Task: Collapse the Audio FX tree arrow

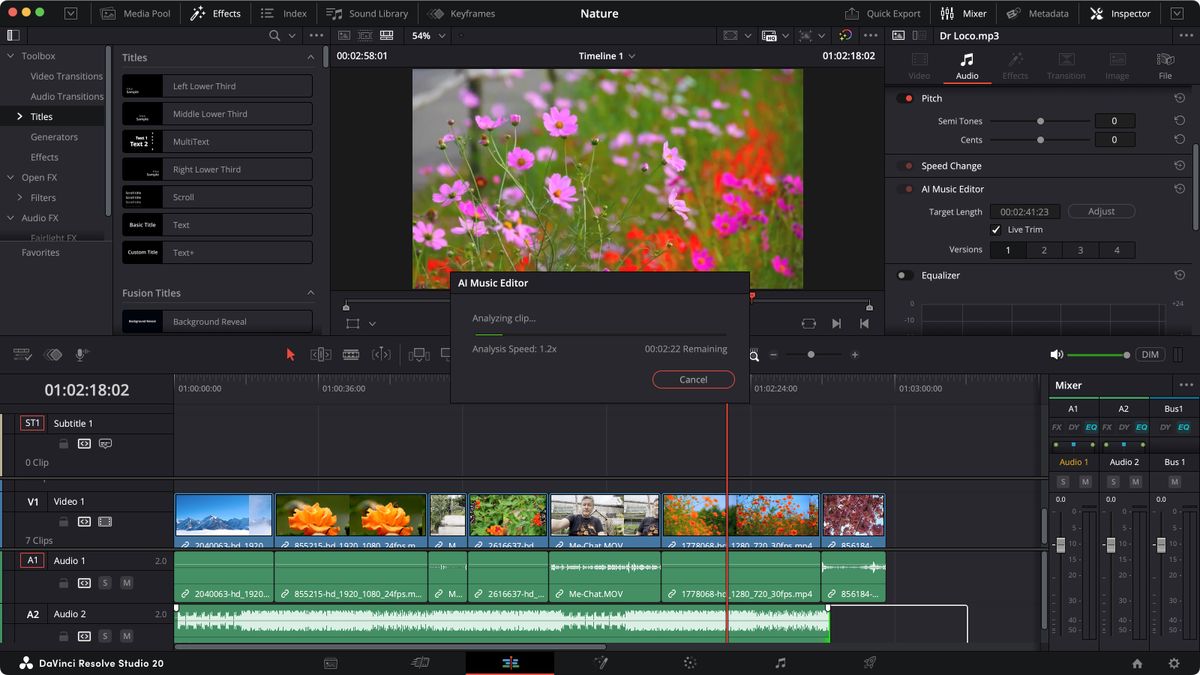Action: point(10,218)
